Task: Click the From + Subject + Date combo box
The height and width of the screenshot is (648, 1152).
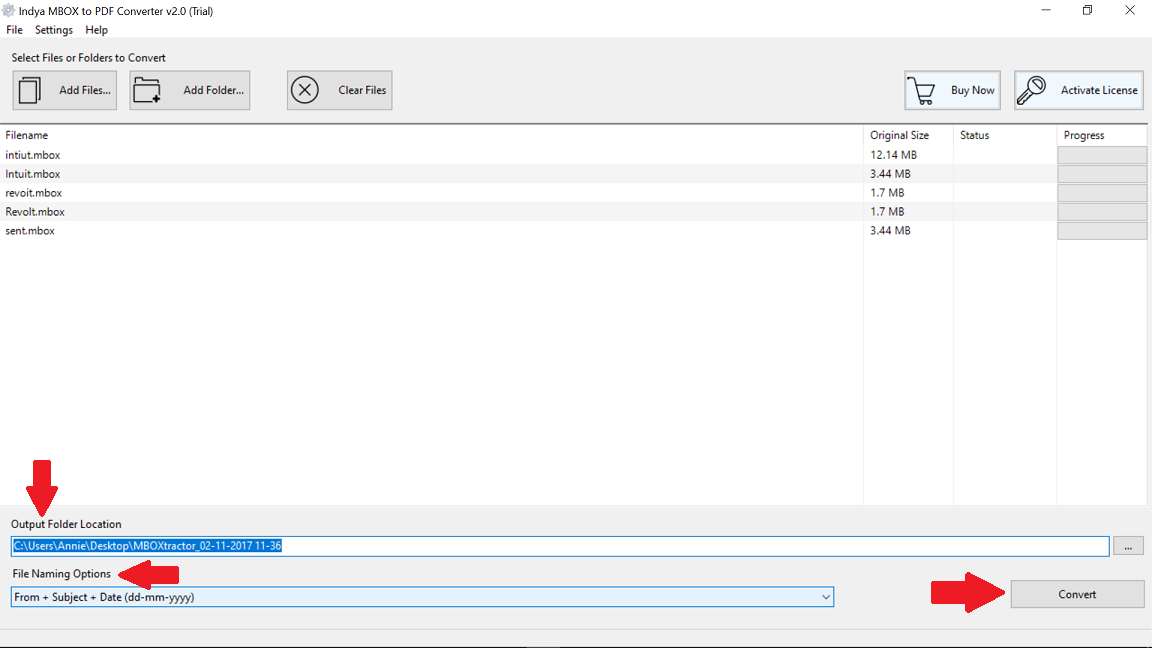Action: pyautogui.click(x=422, y=597)
